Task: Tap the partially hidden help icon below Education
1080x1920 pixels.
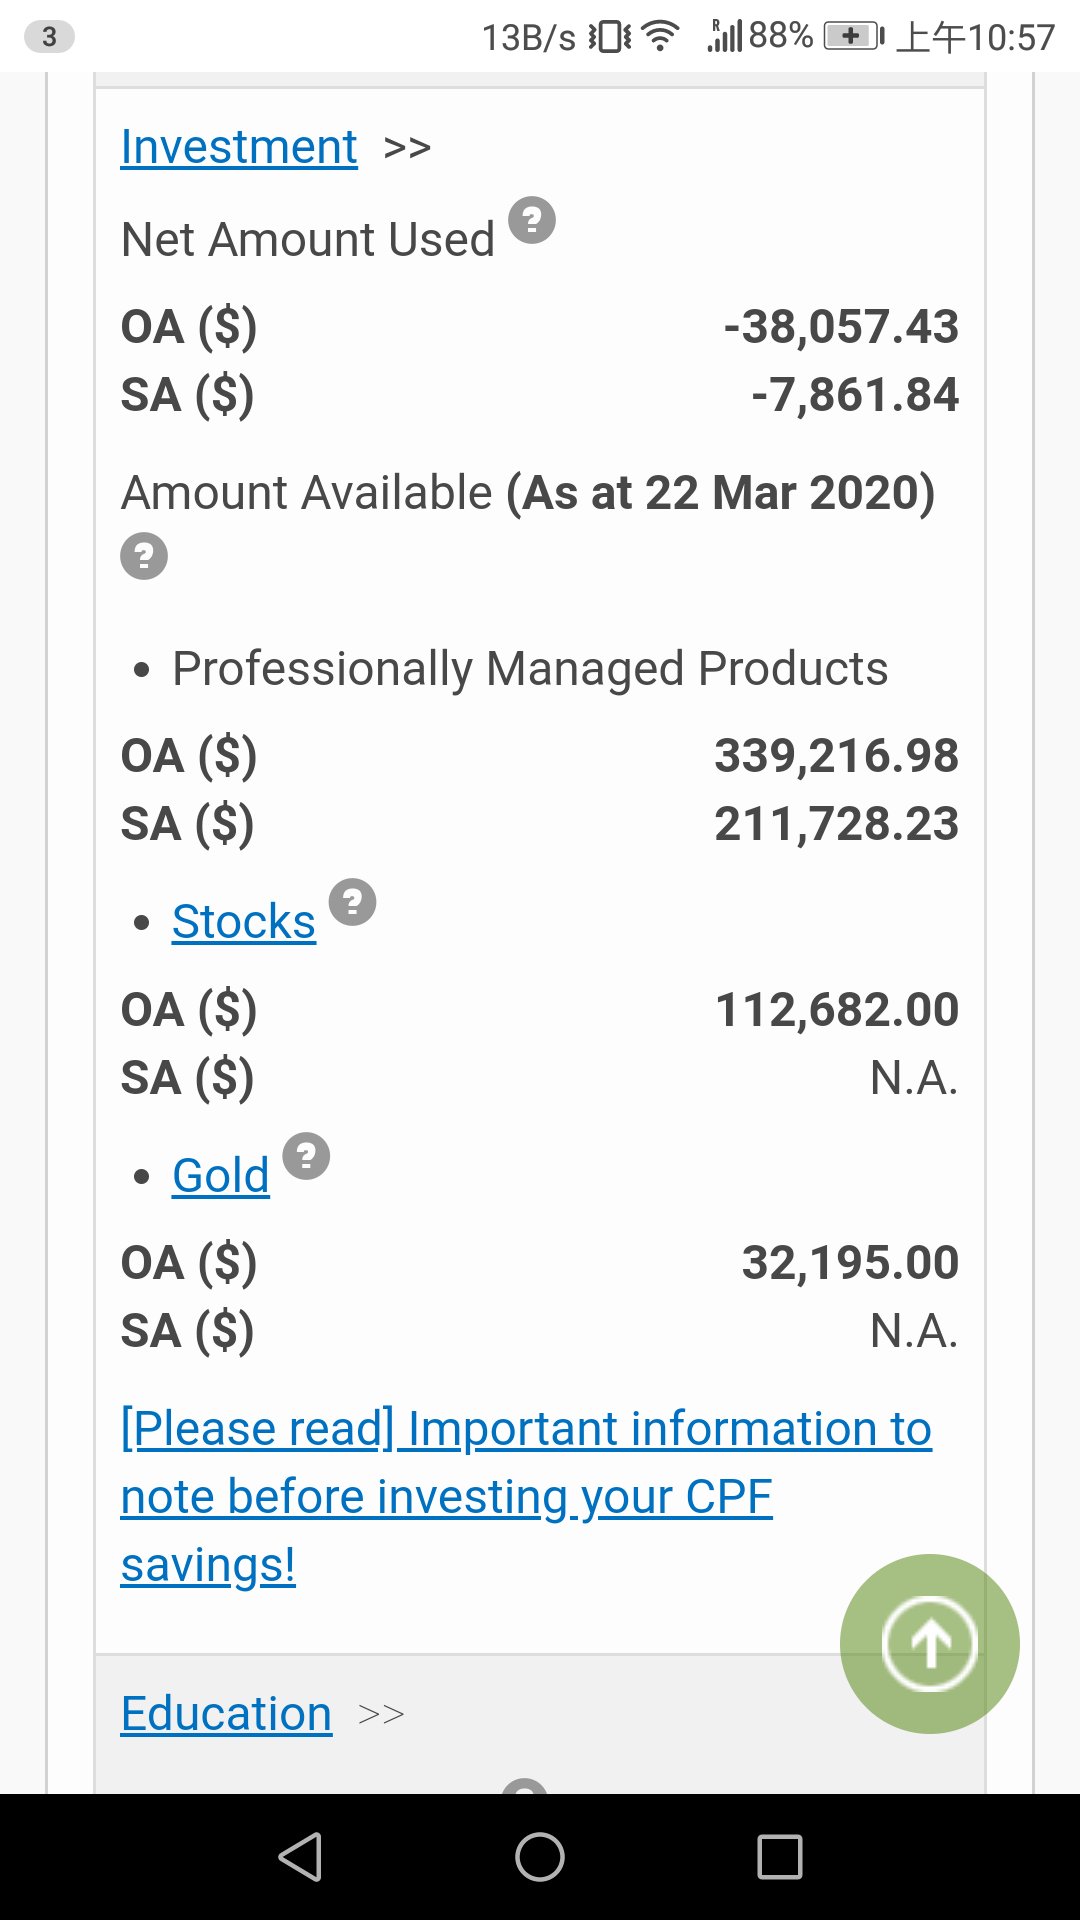Action: click(x=524, y=1787)
